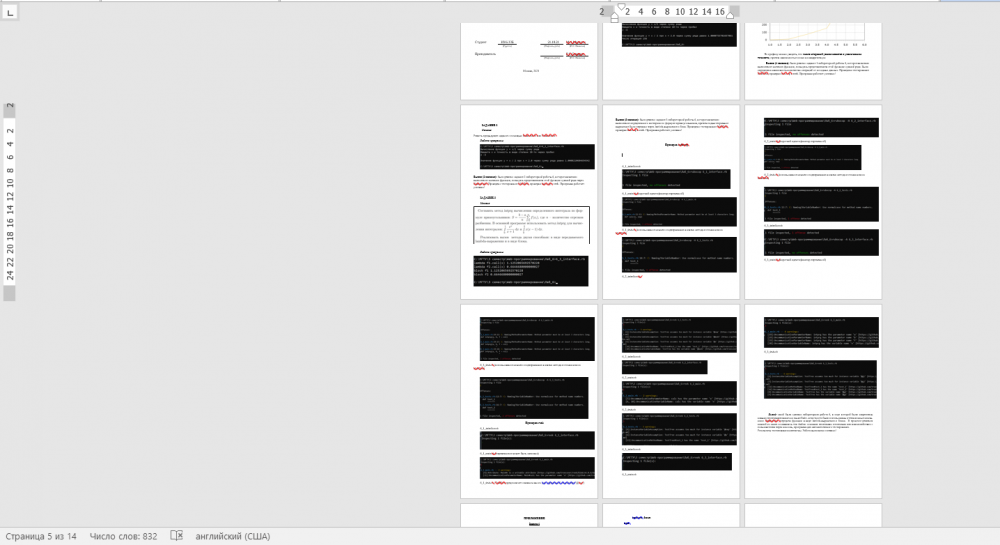
Task: Select the top page with signature lines
Action: pos(529,61)
